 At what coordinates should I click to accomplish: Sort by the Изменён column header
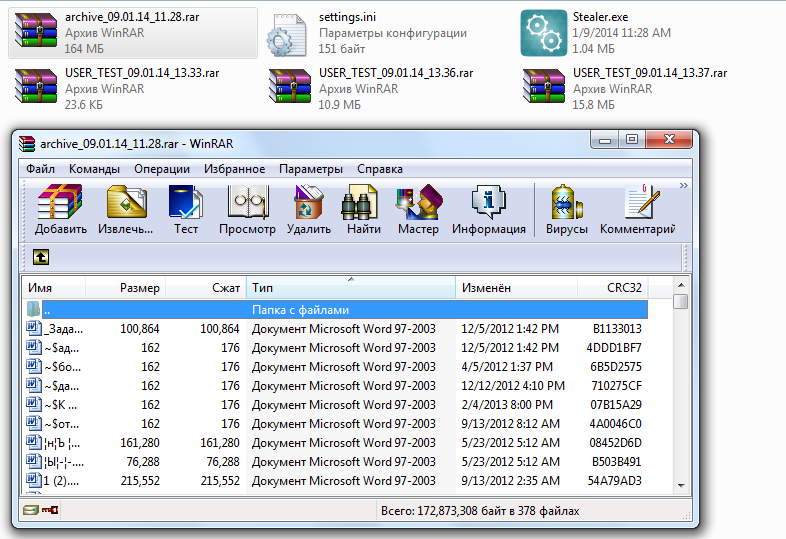[516, 288]
